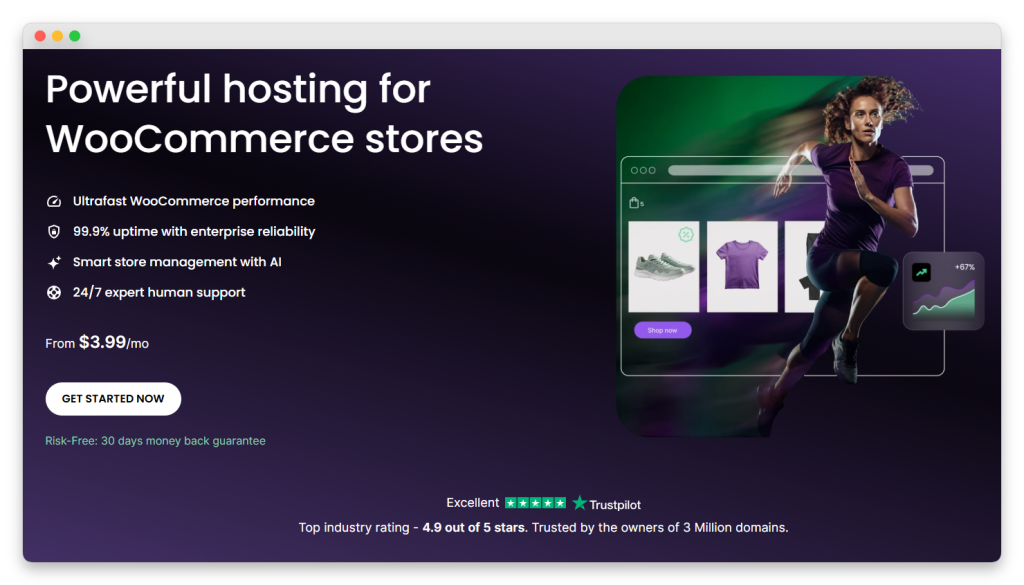Click the GET STARTED NOW button
This screenshot has height=585, width=1024.
coord(113,398)
